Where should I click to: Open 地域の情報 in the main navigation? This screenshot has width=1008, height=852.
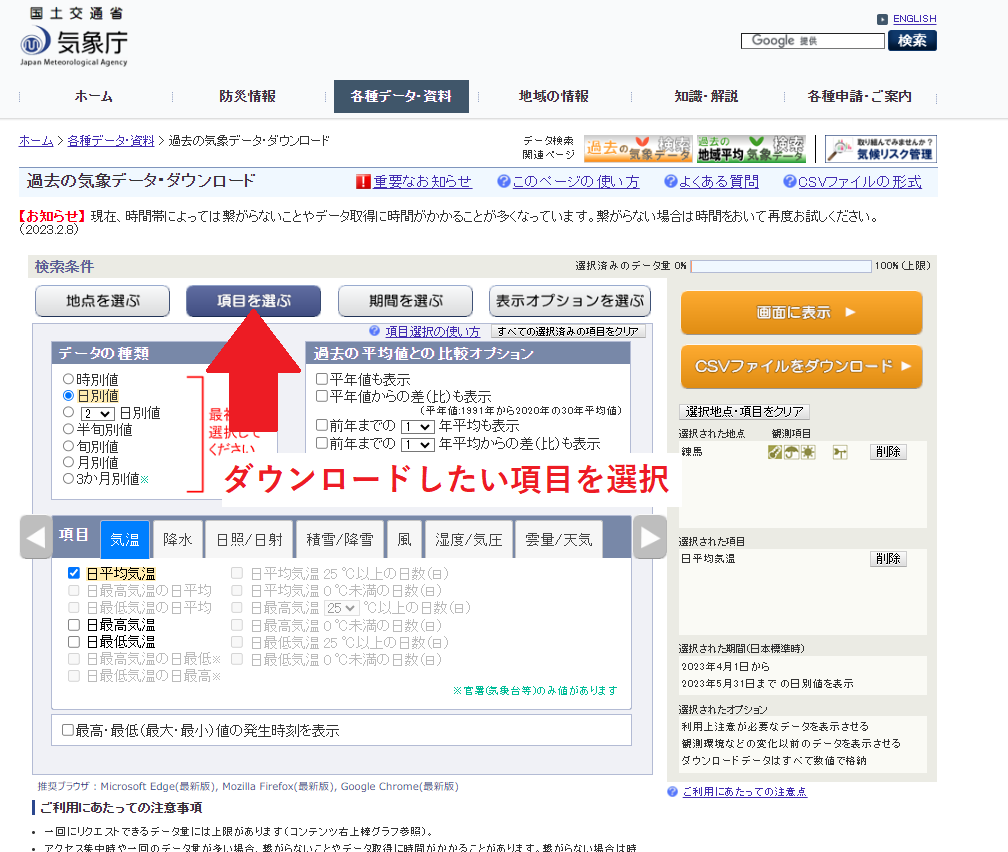(554, 96)
